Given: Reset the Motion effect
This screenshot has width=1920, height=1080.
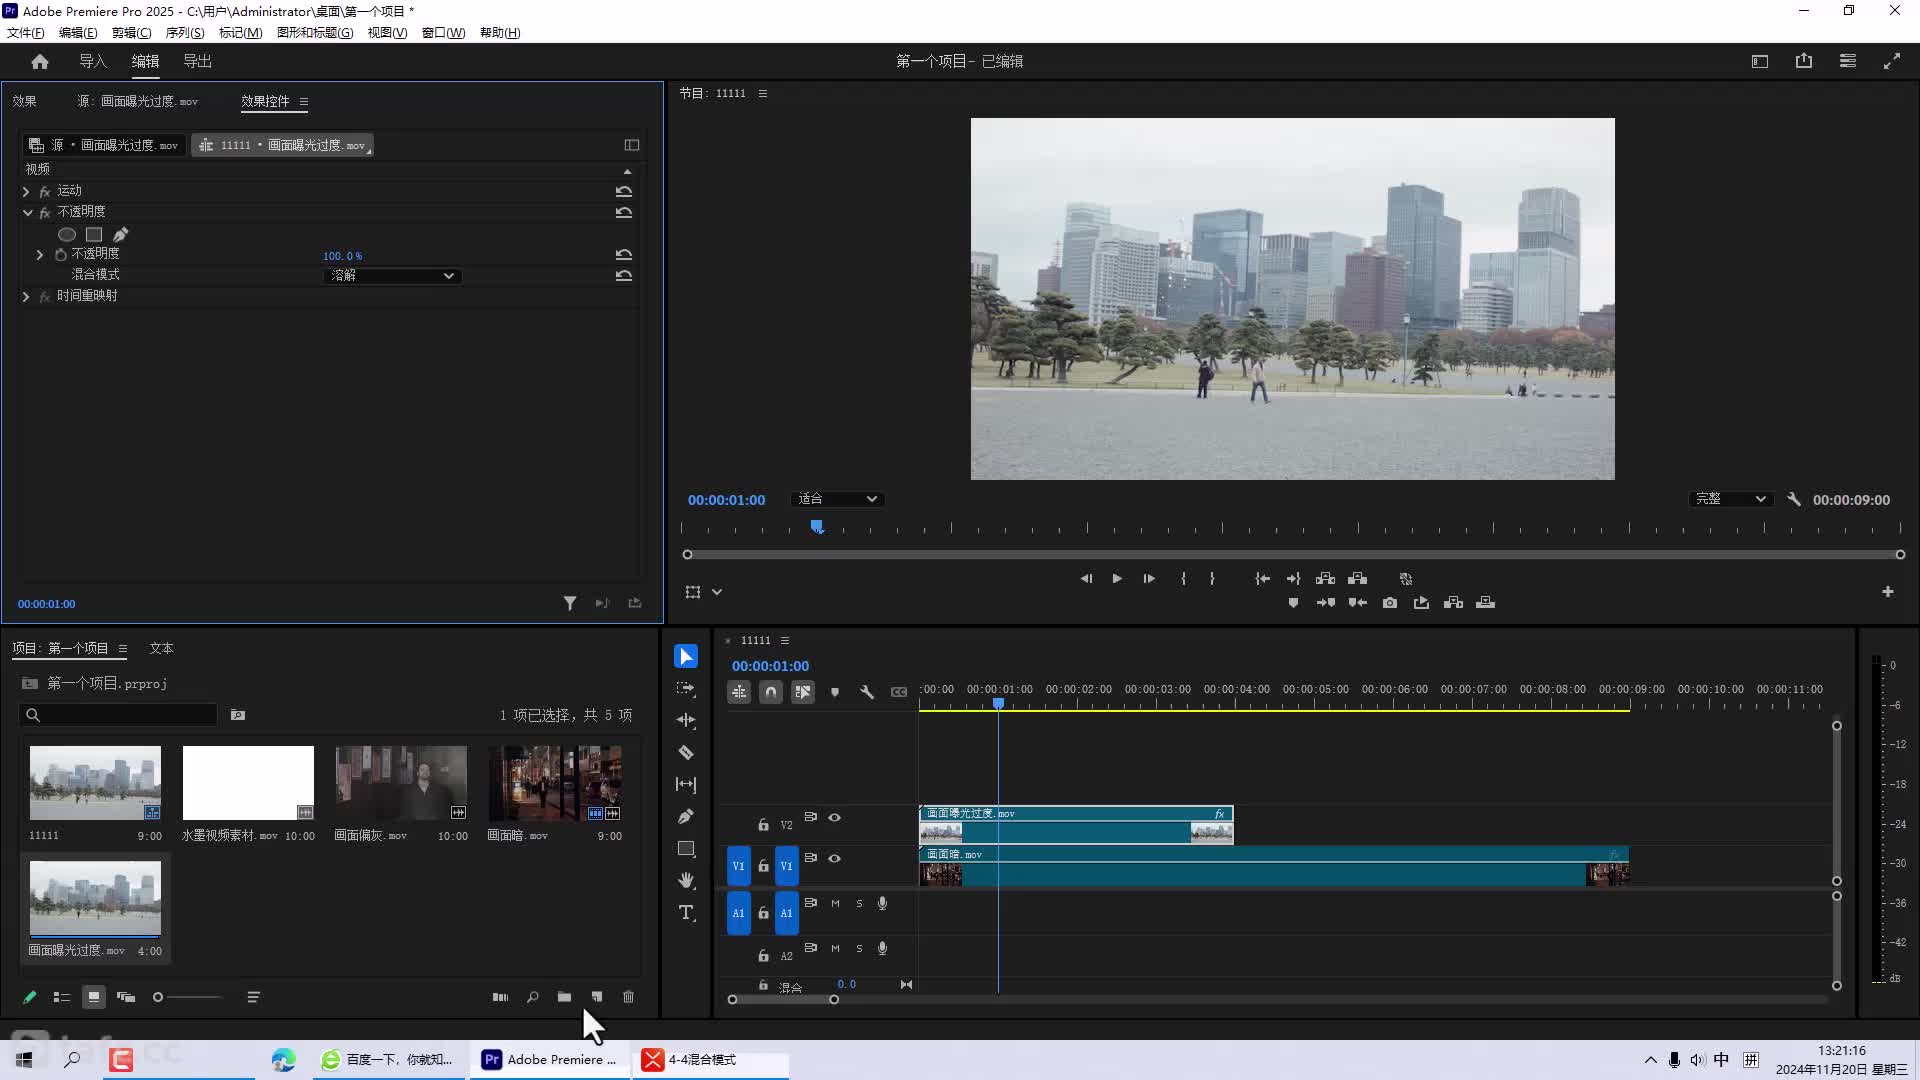Looking at the screenshot, I should 624,190.
